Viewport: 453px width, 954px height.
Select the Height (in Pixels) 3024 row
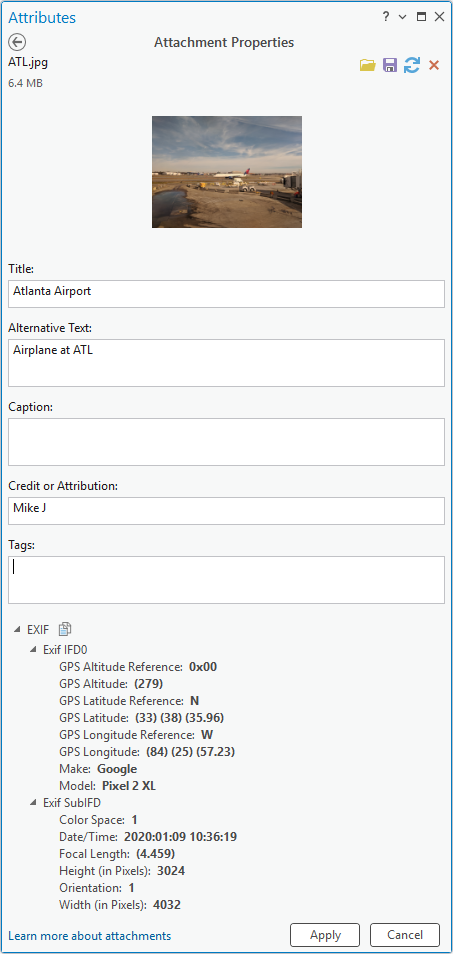[122, 871]
